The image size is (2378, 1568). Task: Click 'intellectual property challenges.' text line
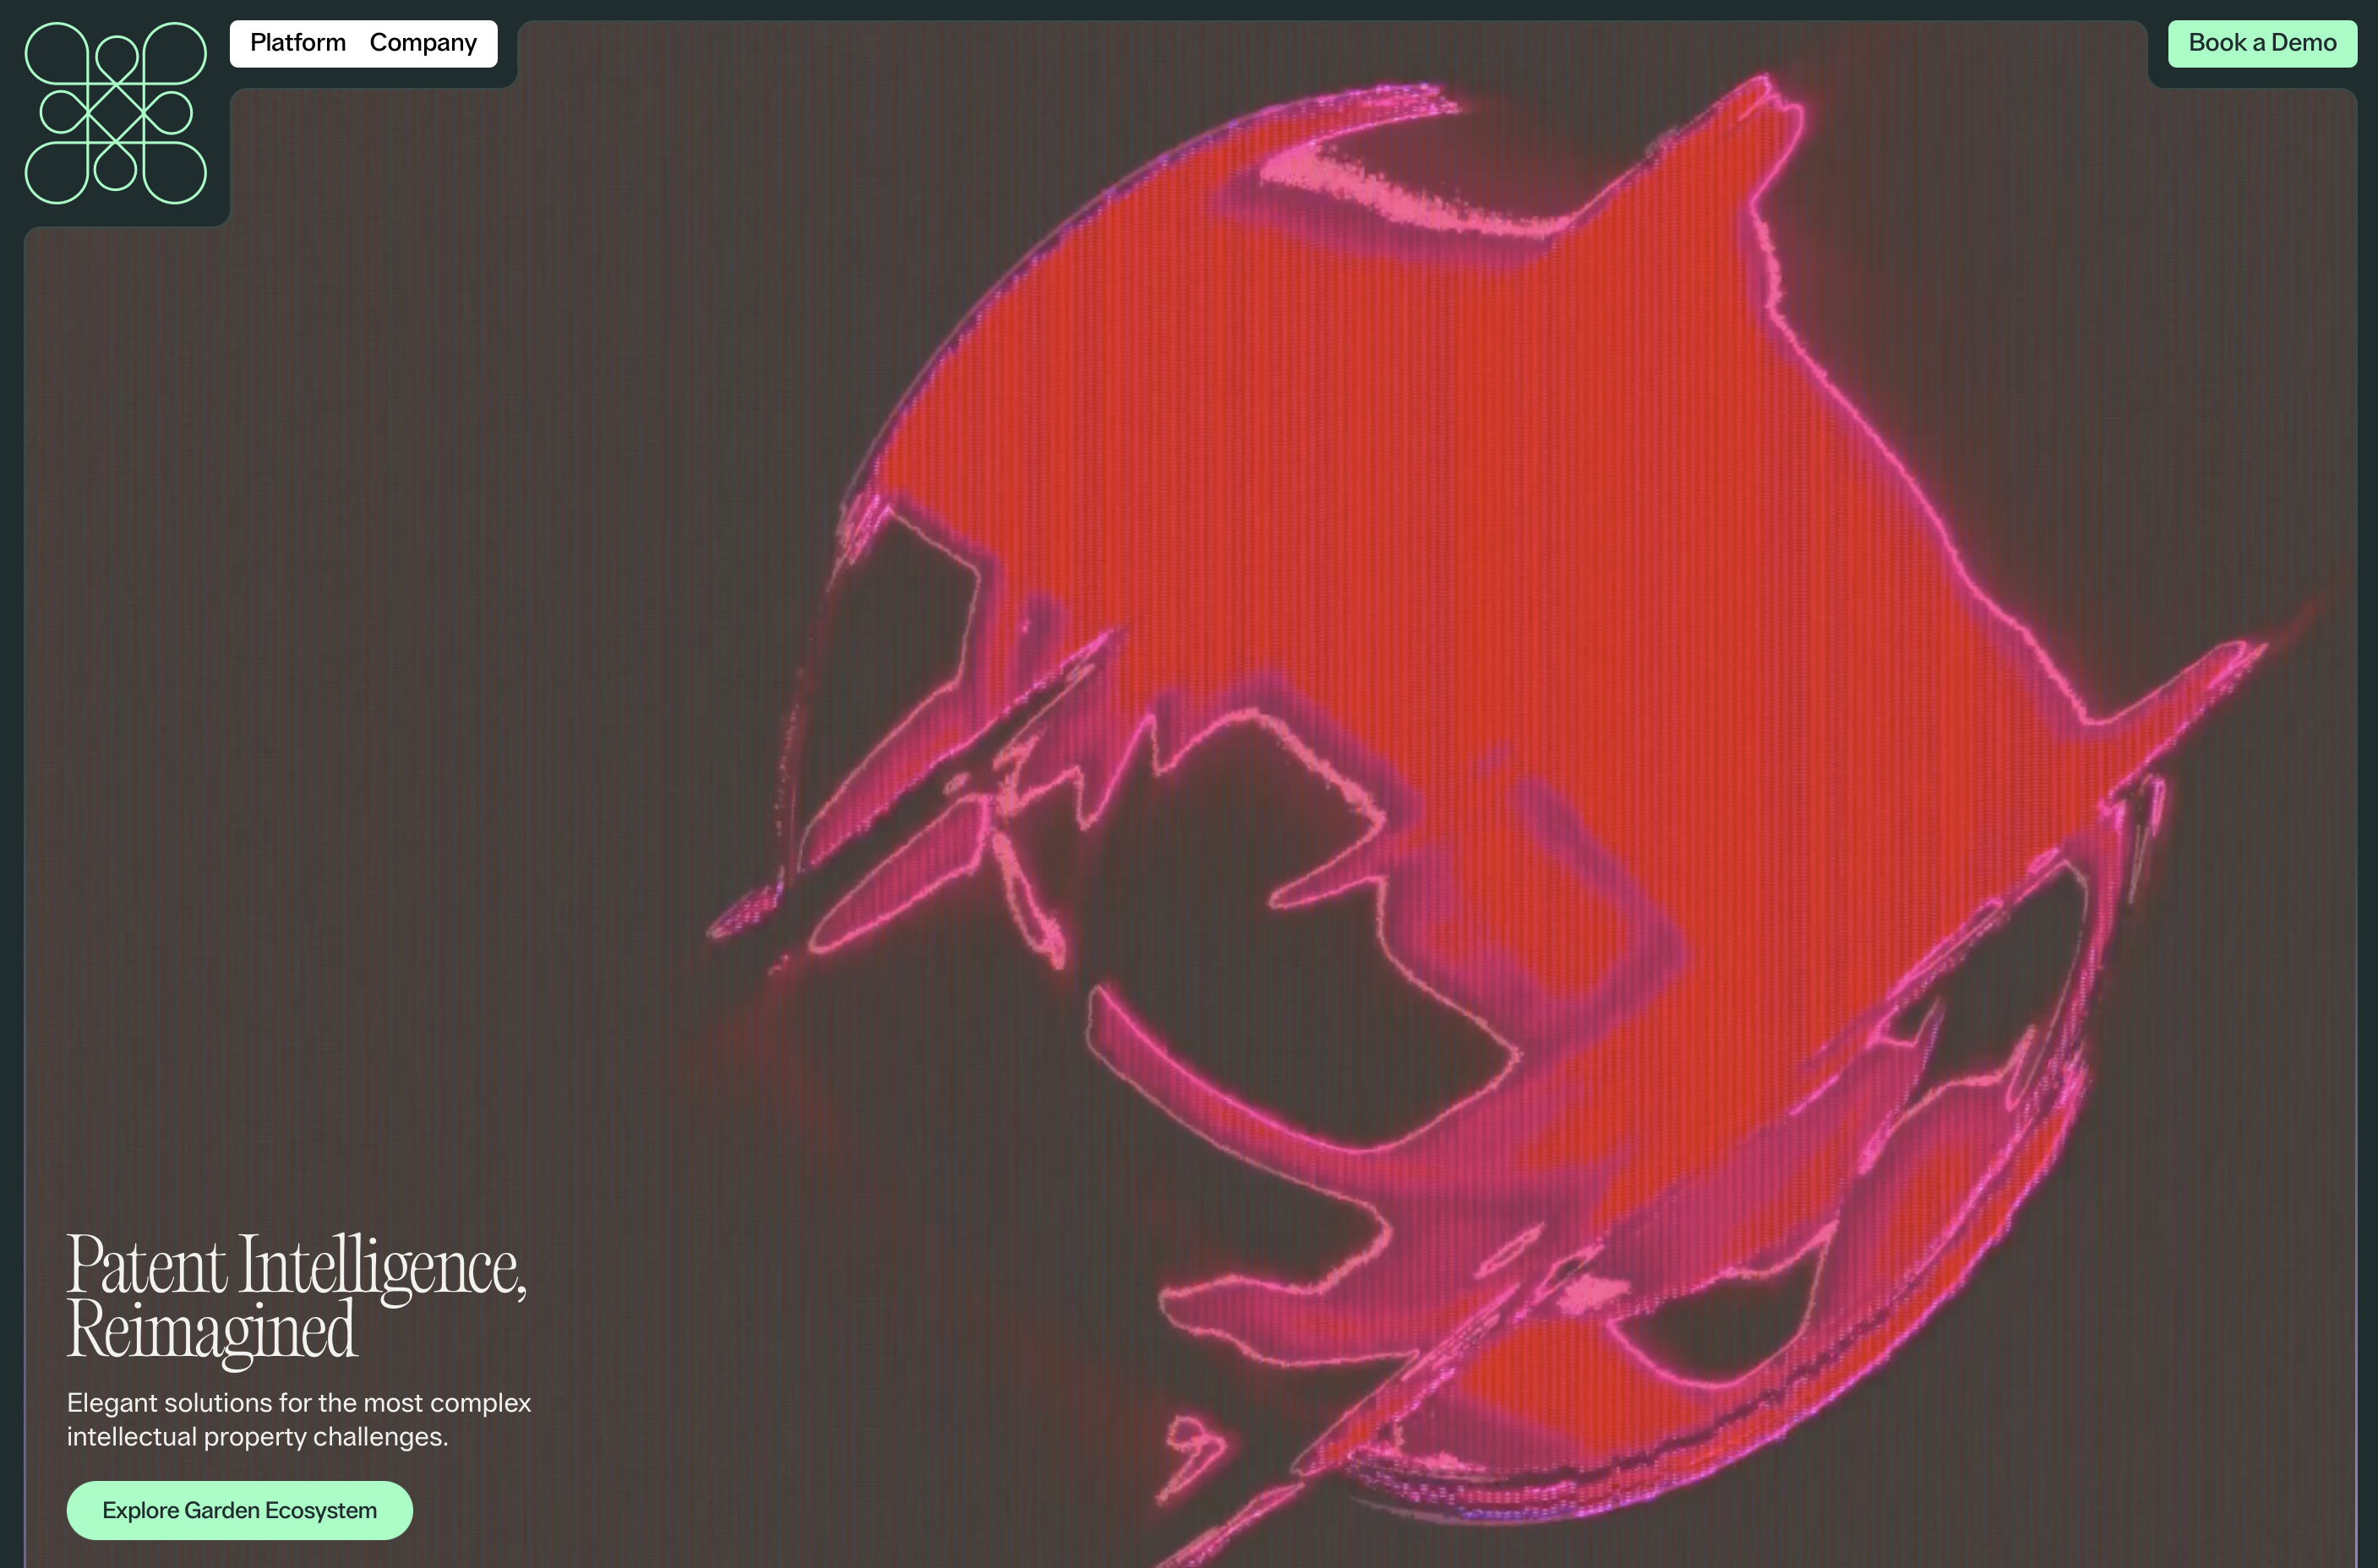click(x=257, y=1436)
